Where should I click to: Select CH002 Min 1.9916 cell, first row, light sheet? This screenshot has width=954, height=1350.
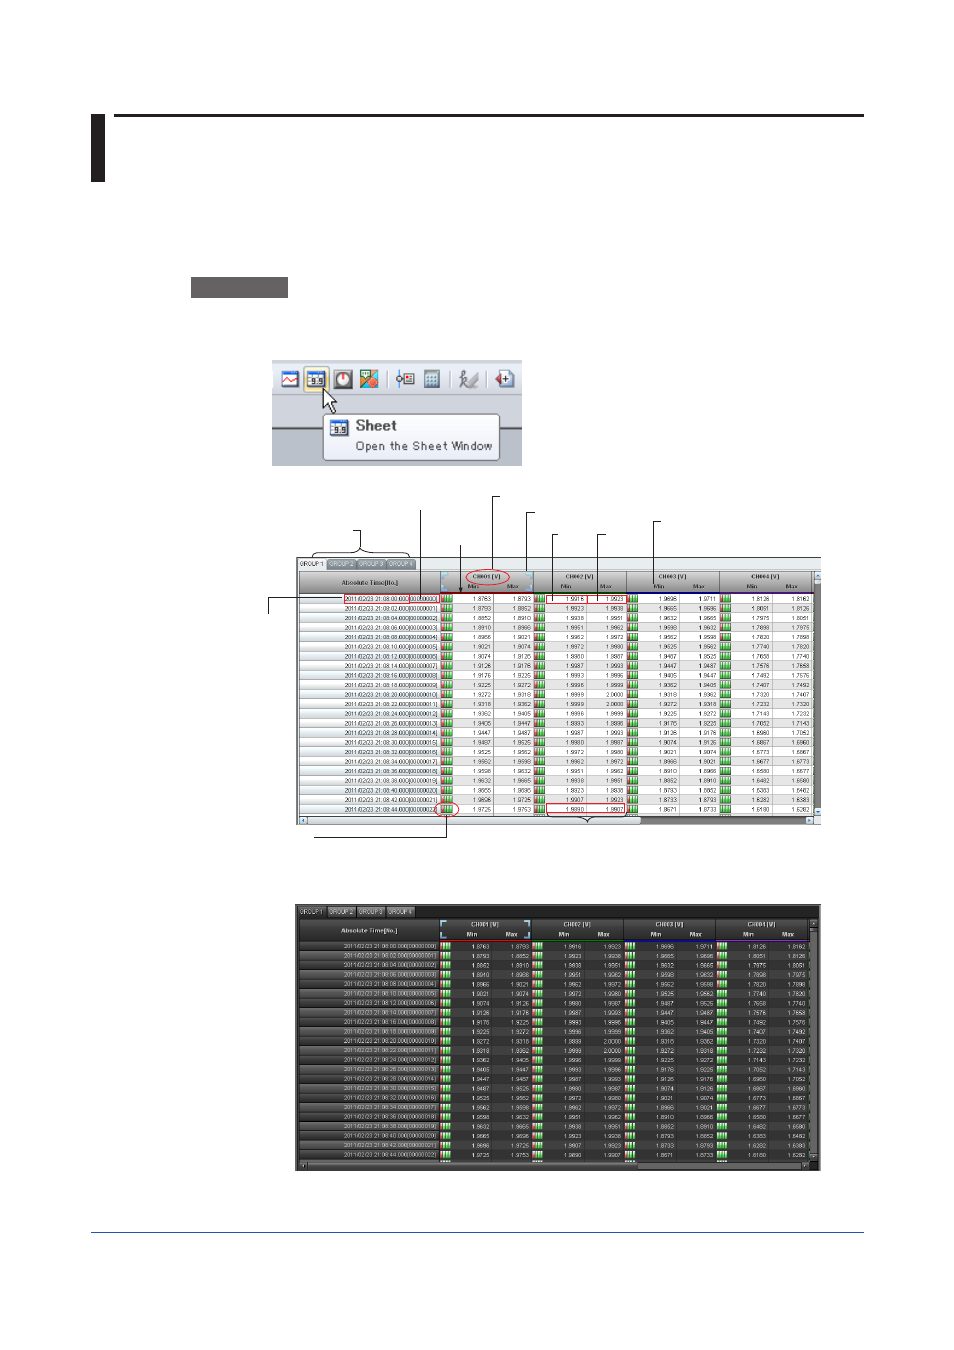coord(568,599)
